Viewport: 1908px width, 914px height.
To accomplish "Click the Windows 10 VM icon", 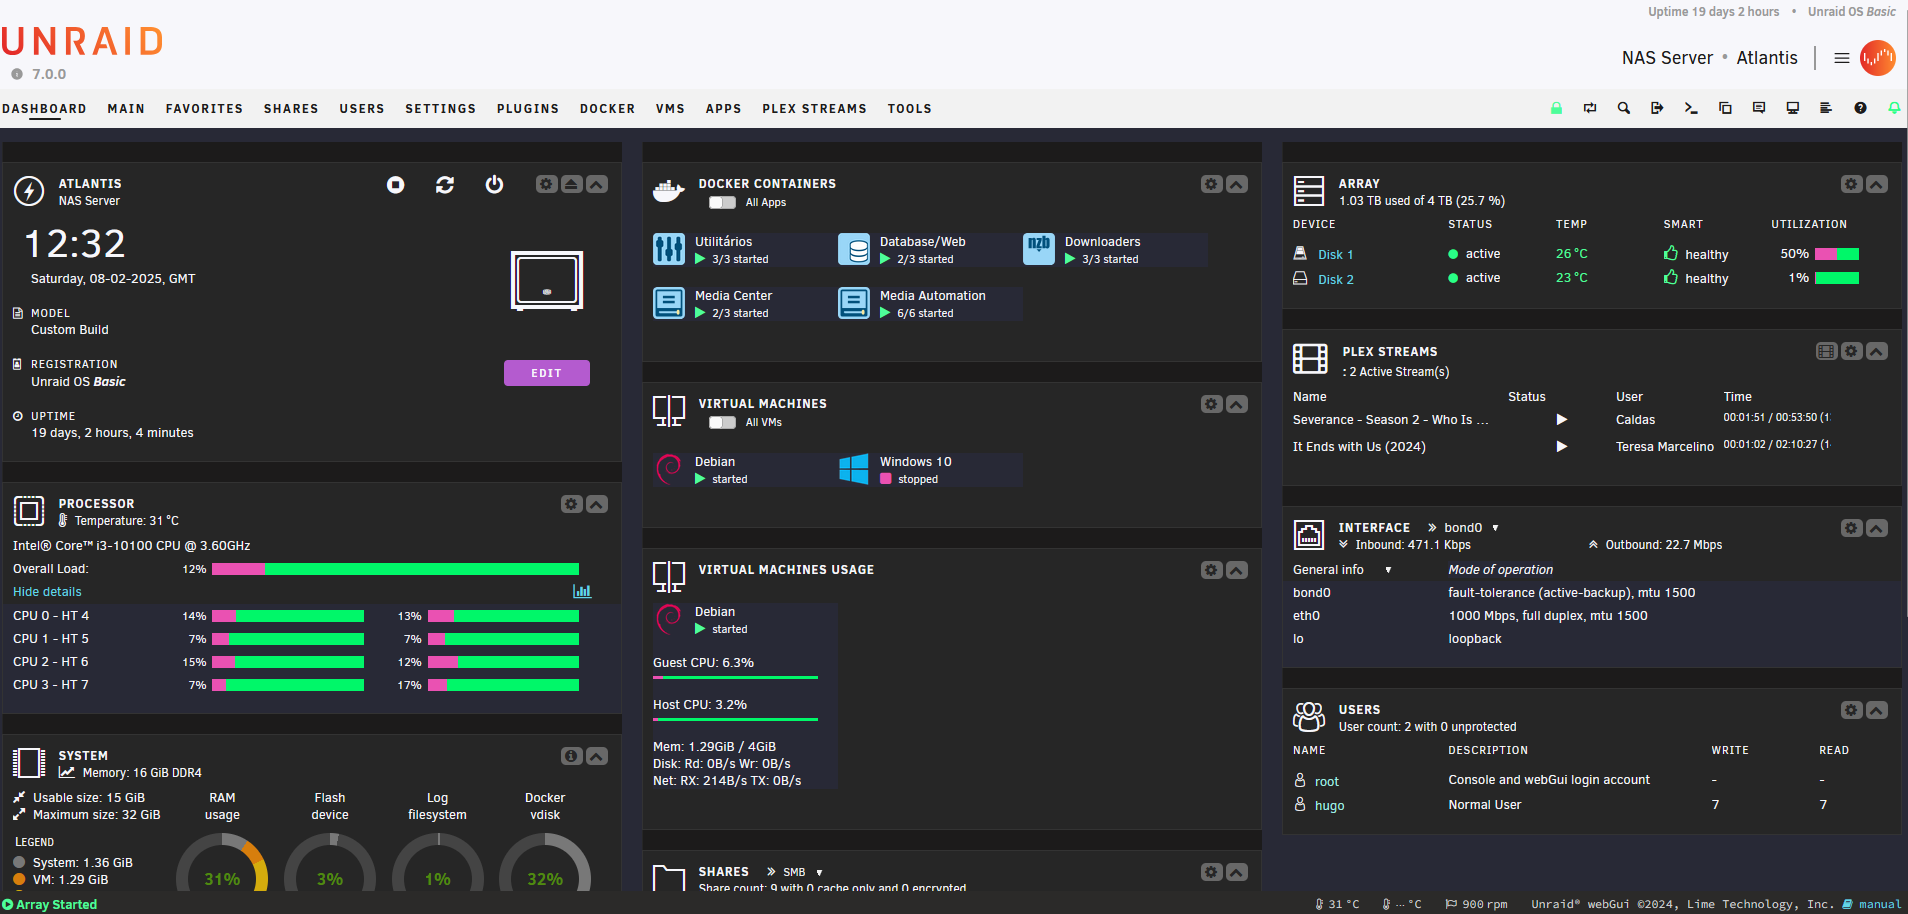I will pyautogui.click(x=854, y=469).
